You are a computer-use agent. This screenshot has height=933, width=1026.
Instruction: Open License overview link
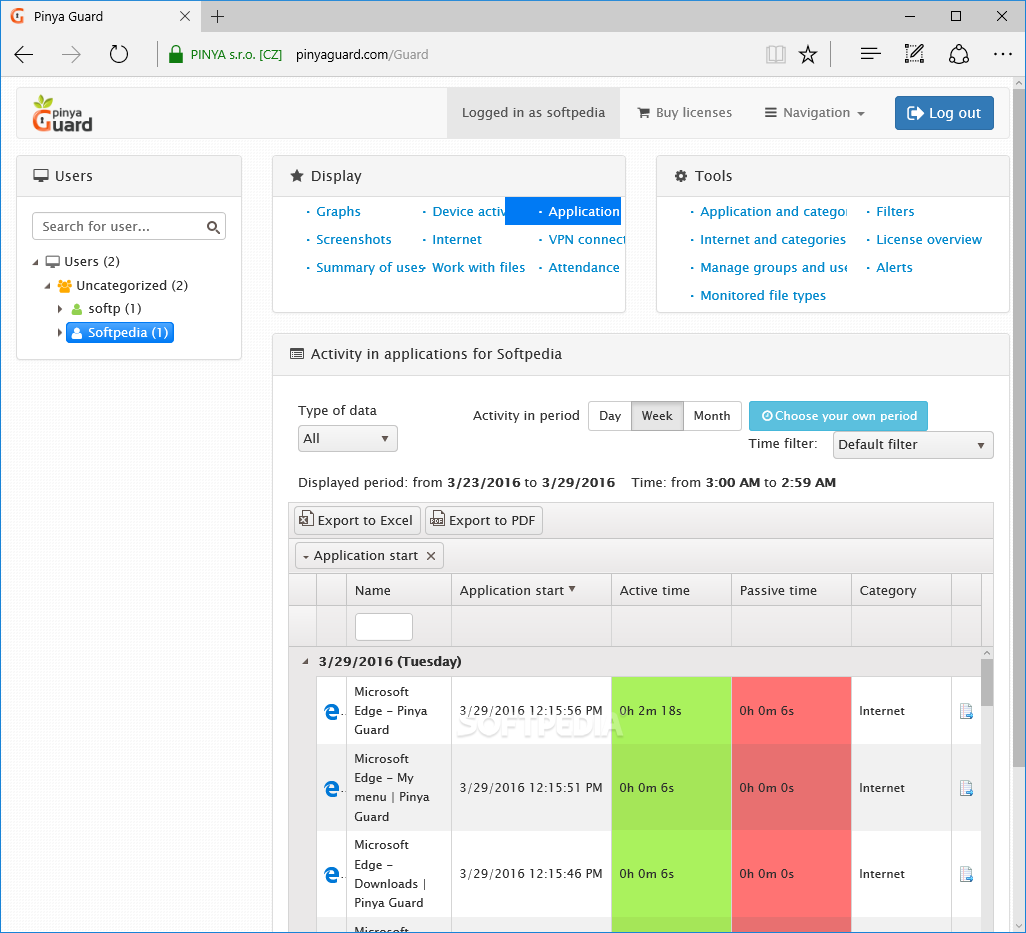(x=929, y=239)
